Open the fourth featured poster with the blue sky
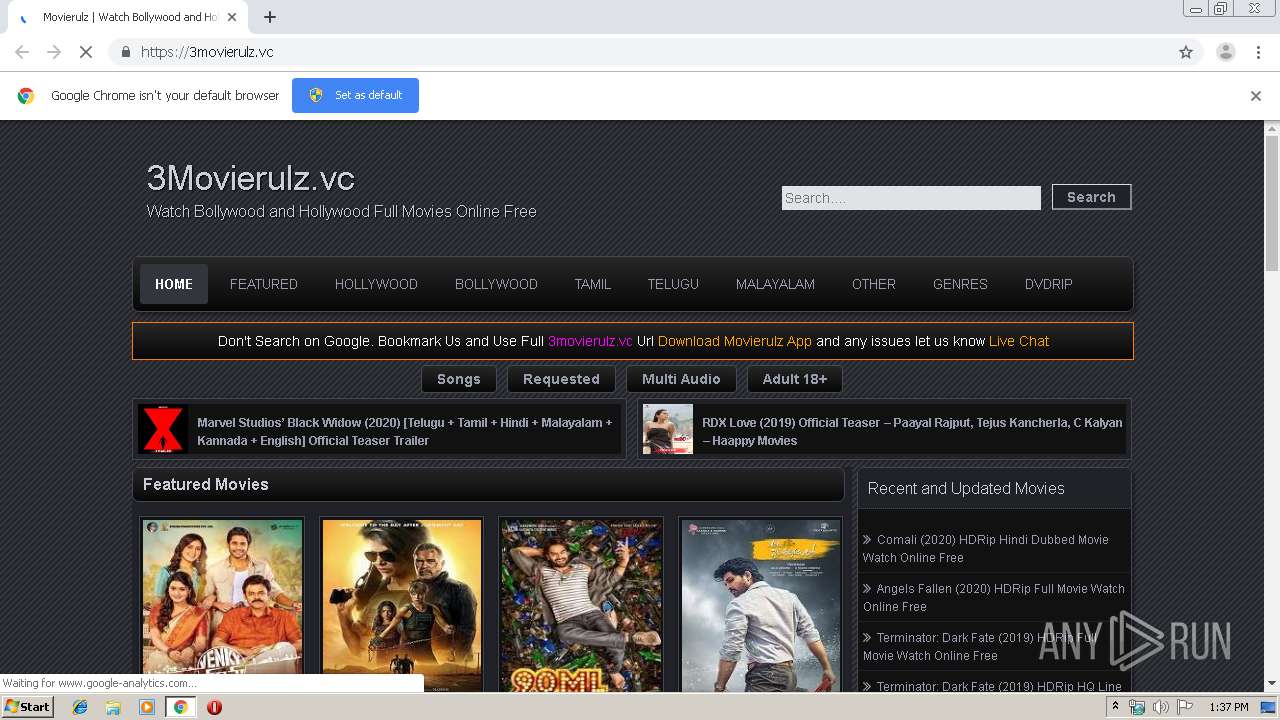The image size is (1280, 720). [x=761, y=605]
